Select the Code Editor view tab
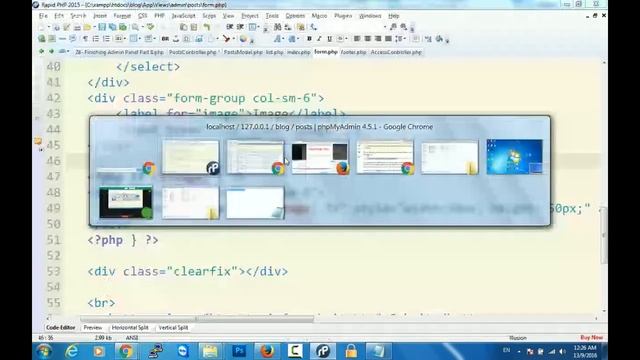The height and width of the screenshot is (360, 640). coord(60,328)
